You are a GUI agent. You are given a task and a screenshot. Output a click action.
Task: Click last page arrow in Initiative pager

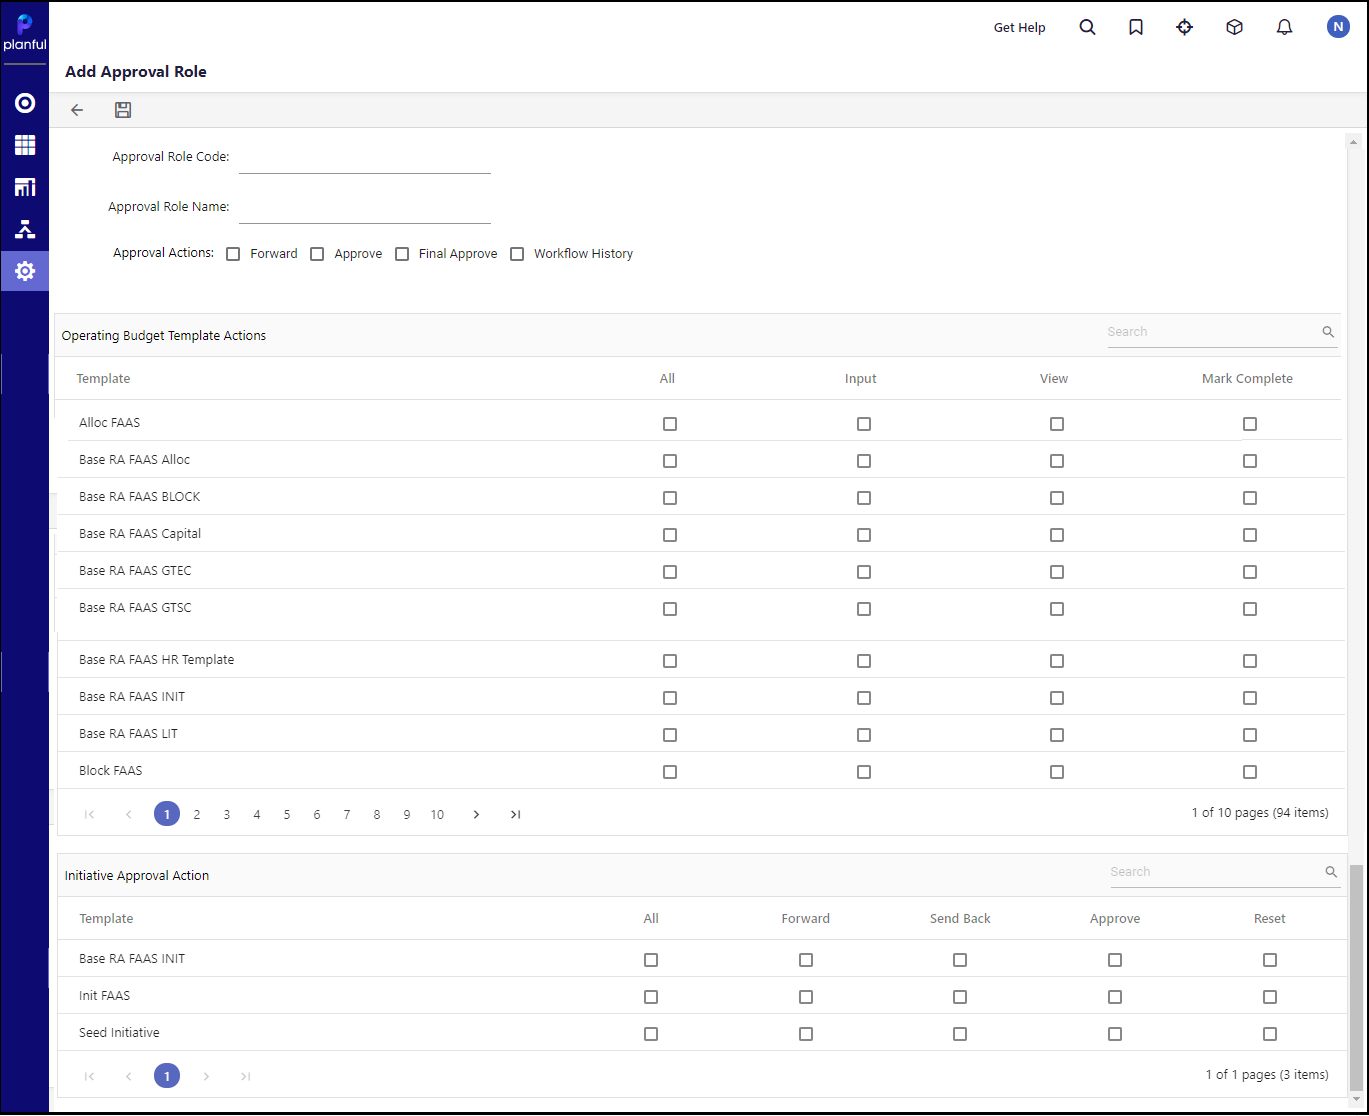(245, 1076)
